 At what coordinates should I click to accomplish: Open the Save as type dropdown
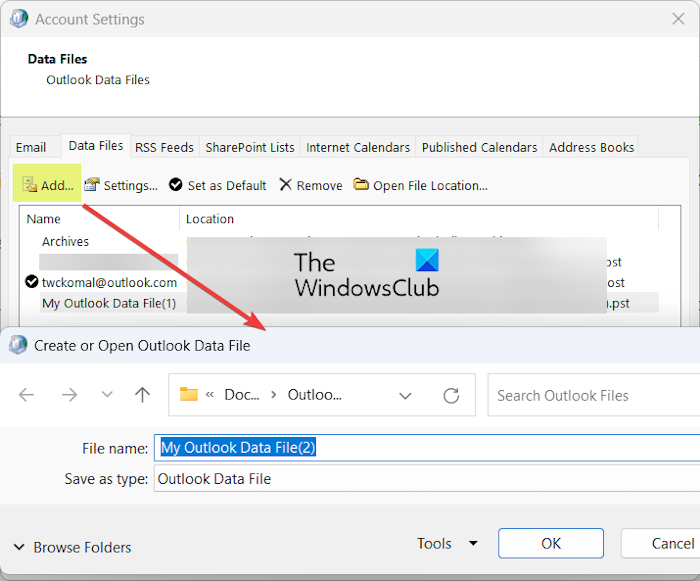point(427,478)
